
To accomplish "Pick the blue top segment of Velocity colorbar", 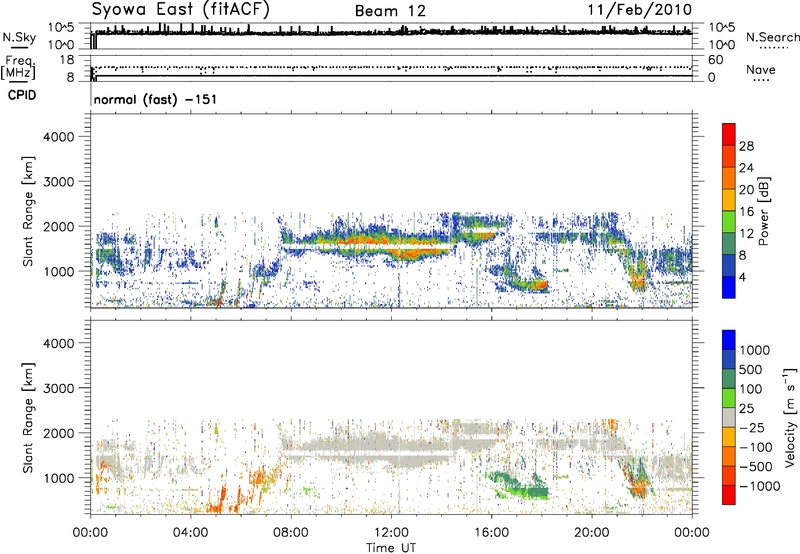I will pos(729,340).
